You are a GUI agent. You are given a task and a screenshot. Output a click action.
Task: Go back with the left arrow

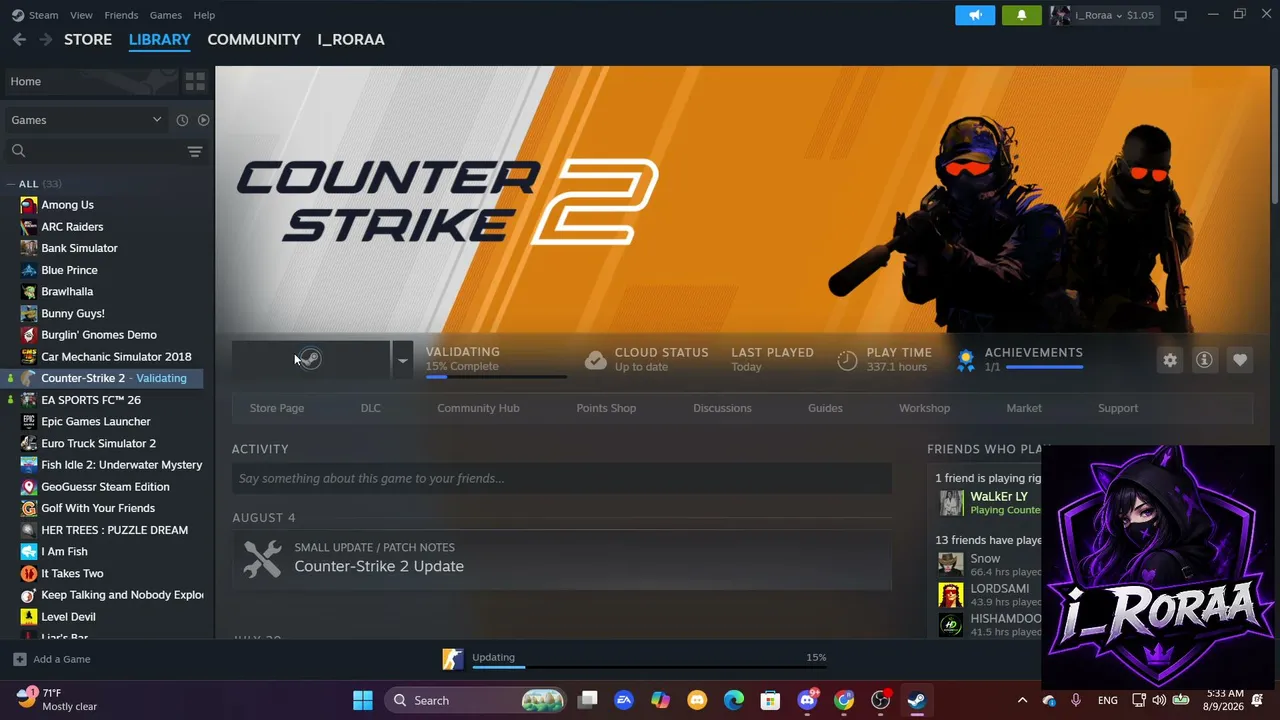point(19,40)
